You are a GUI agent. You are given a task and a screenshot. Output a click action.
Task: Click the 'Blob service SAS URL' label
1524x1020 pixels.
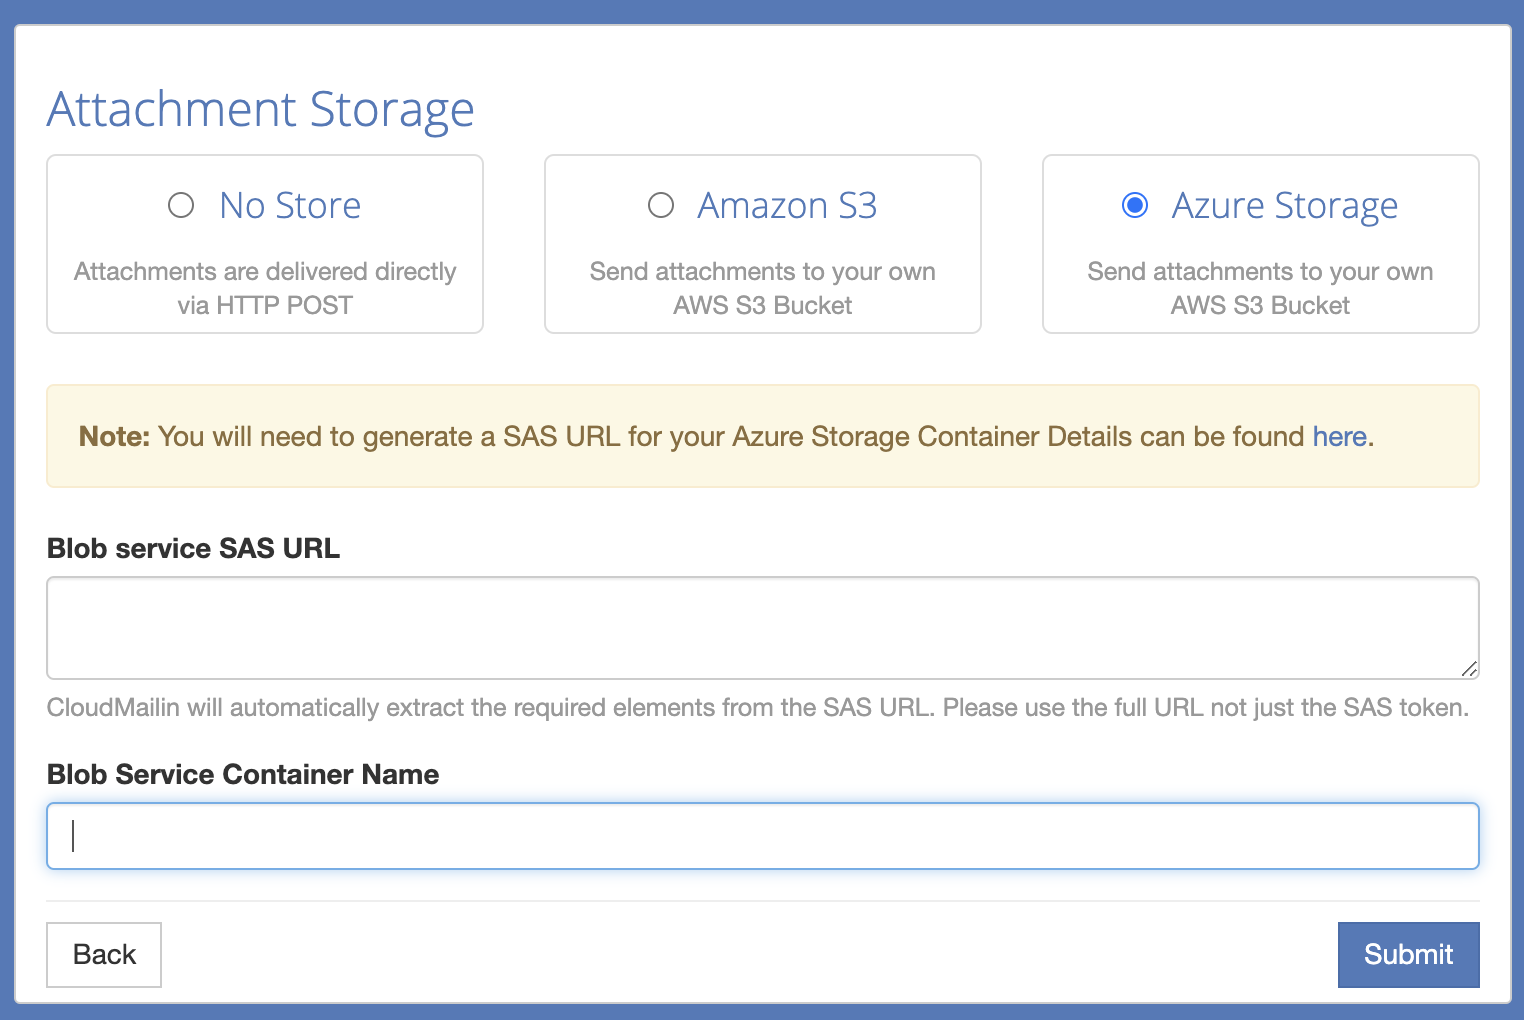pyautogui.click(x=193, y=548)
